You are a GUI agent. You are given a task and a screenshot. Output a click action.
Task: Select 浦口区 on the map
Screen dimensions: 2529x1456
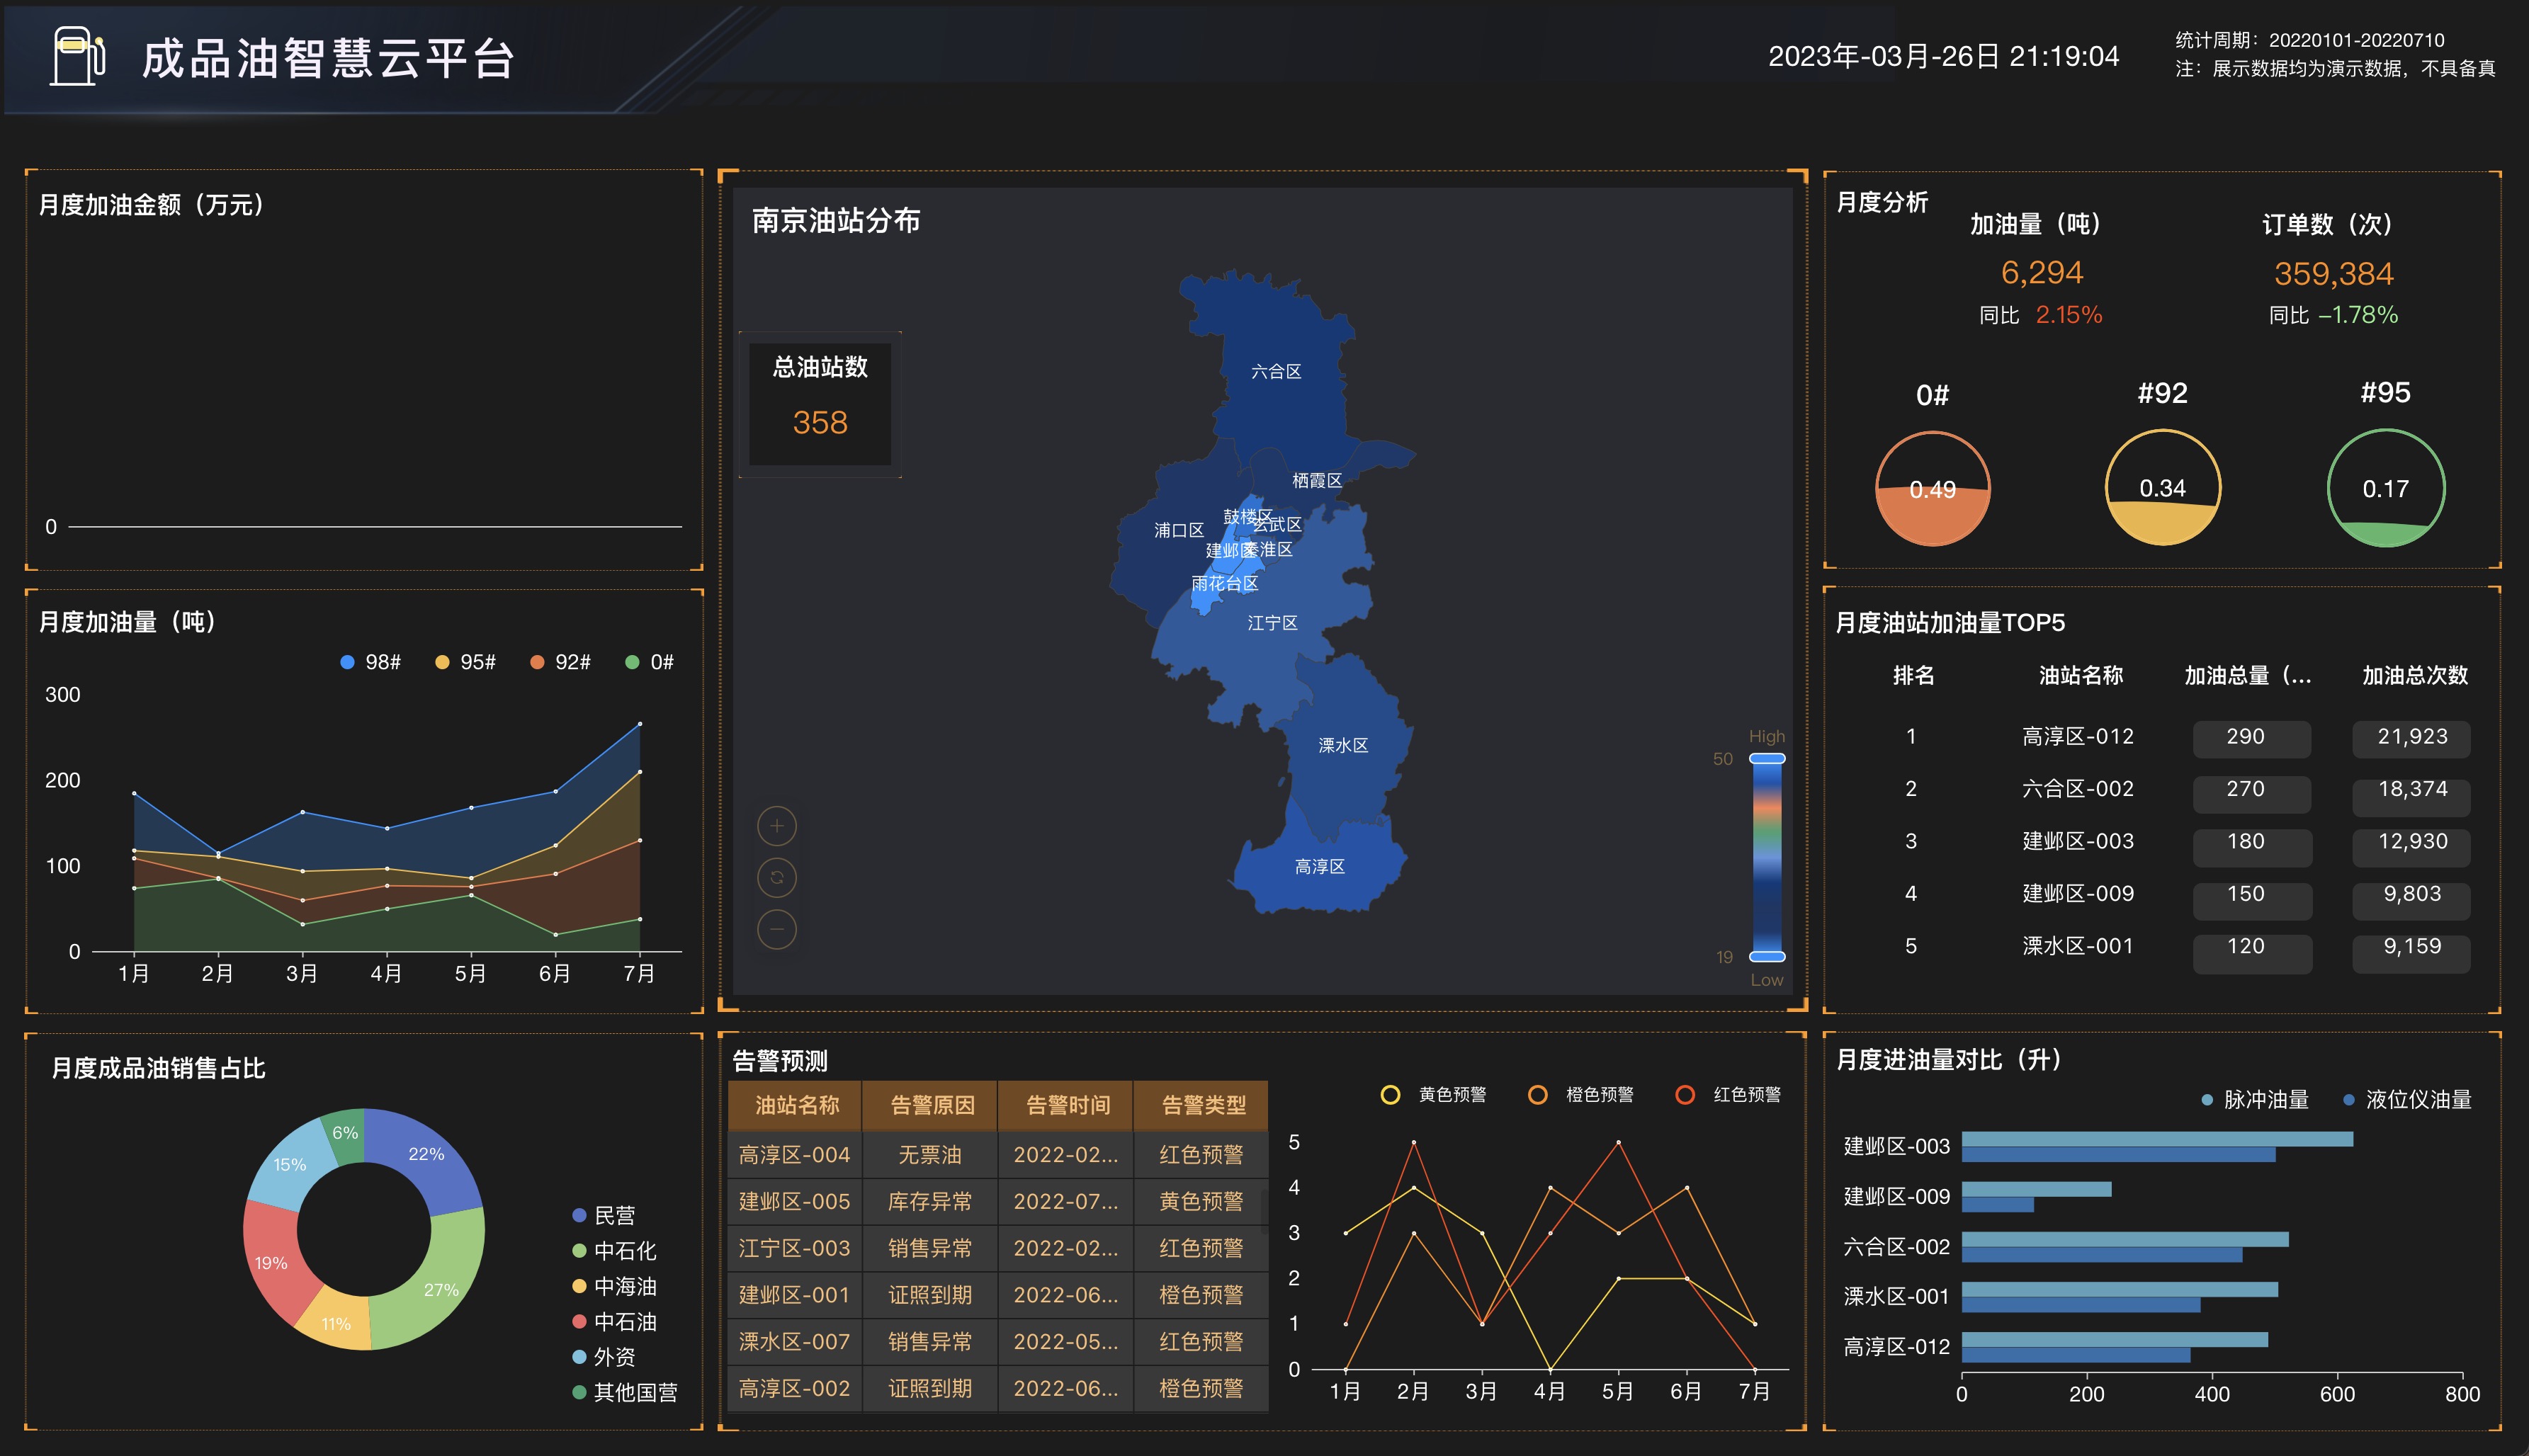coord(1179,530)
